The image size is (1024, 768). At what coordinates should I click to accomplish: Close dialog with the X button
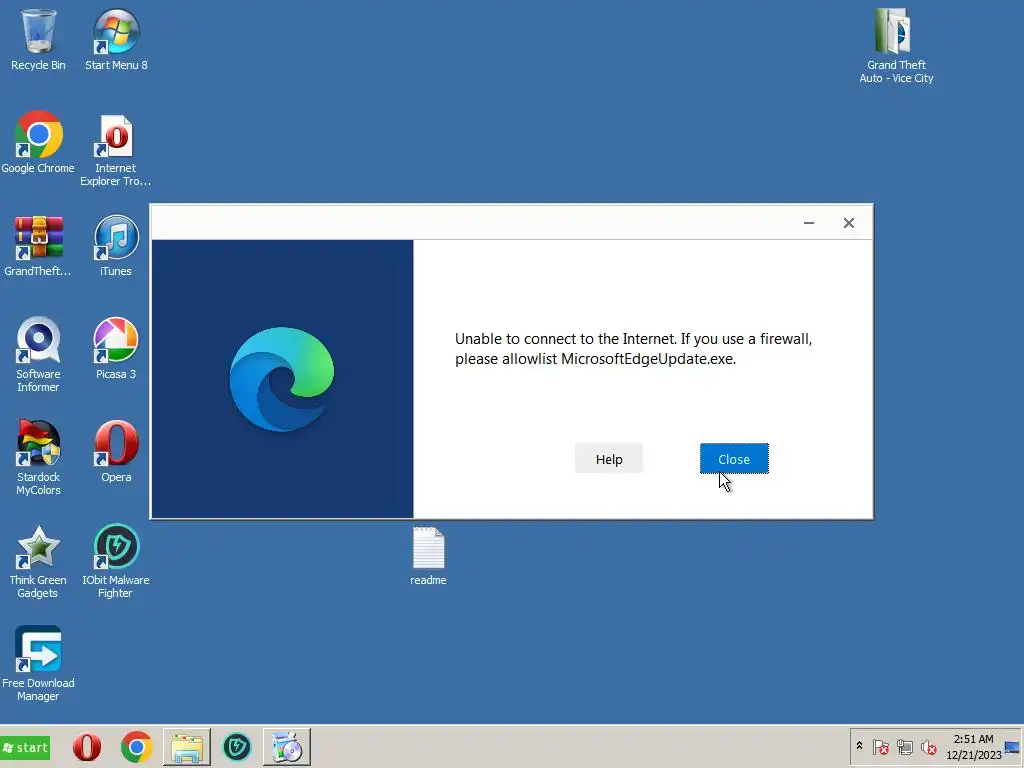(x=848, y=223)
